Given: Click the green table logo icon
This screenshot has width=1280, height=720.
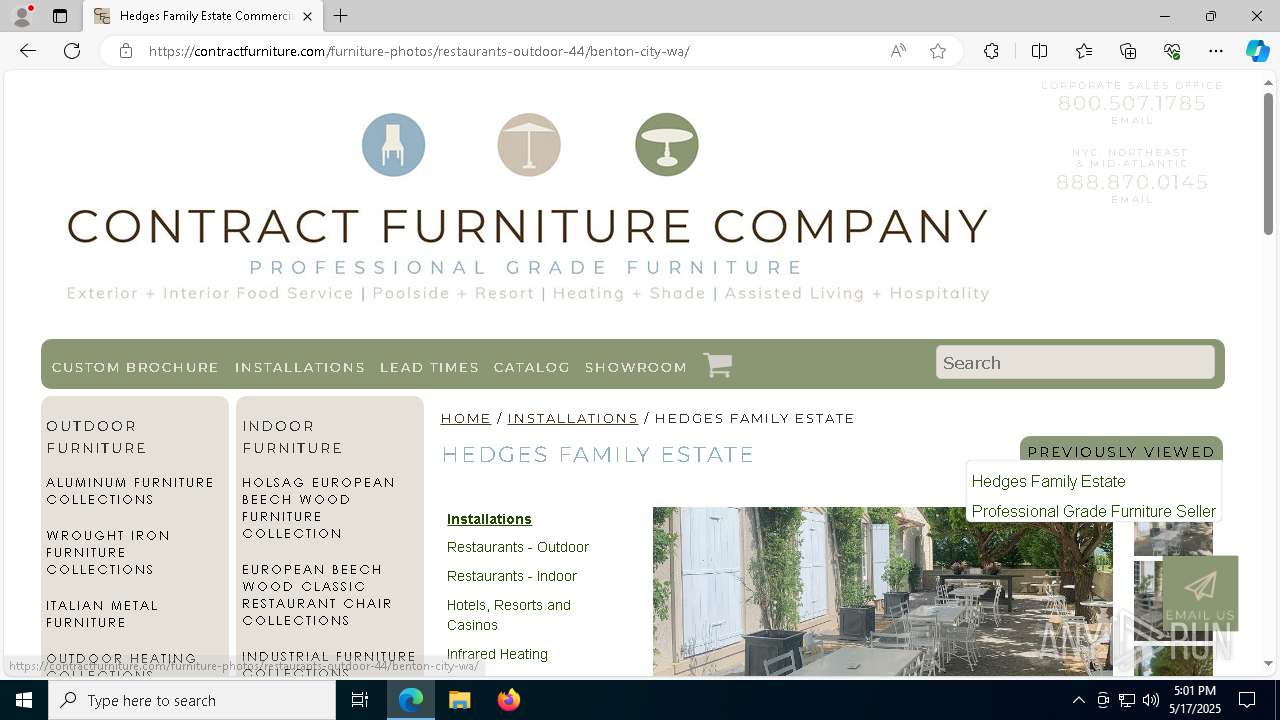Looking at the screenshot, I should coord(667,145).
